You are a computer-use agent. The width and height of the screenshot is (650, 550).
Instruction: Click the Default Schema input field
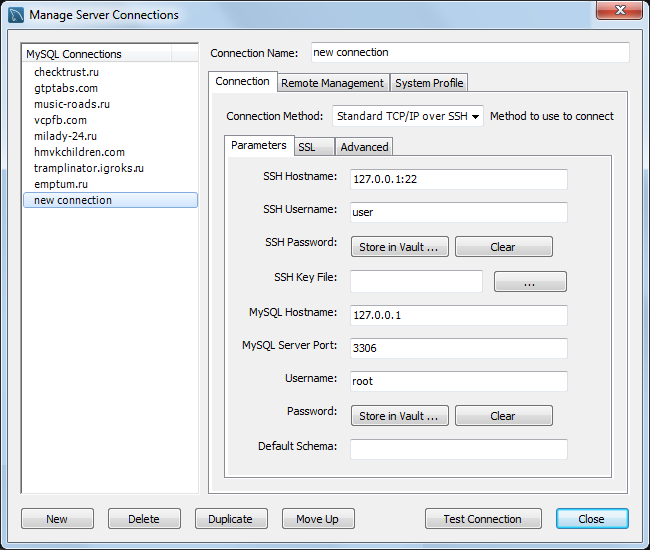pyautogui.click(x=458, y=449)
